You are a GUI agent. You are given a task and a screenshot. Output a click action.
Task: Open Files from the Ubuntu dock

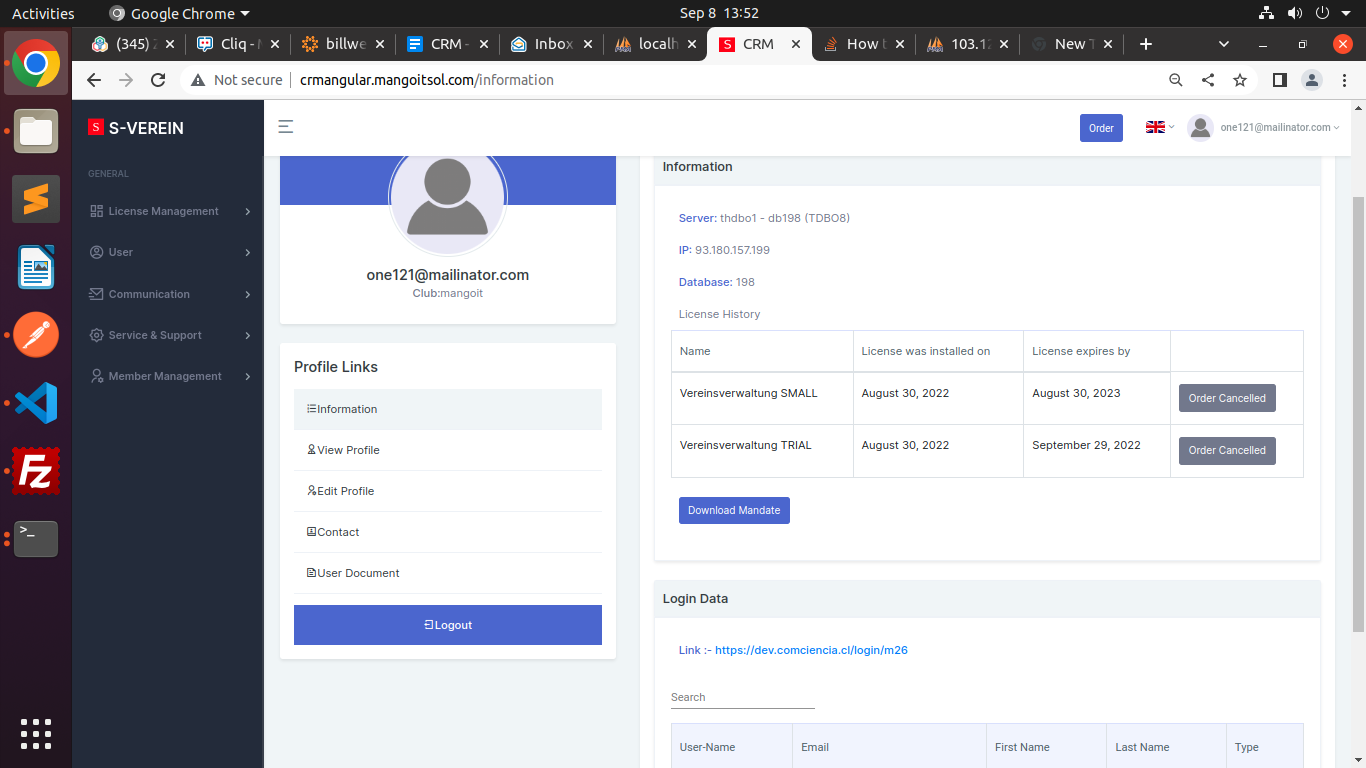click(x=36, y=132)
